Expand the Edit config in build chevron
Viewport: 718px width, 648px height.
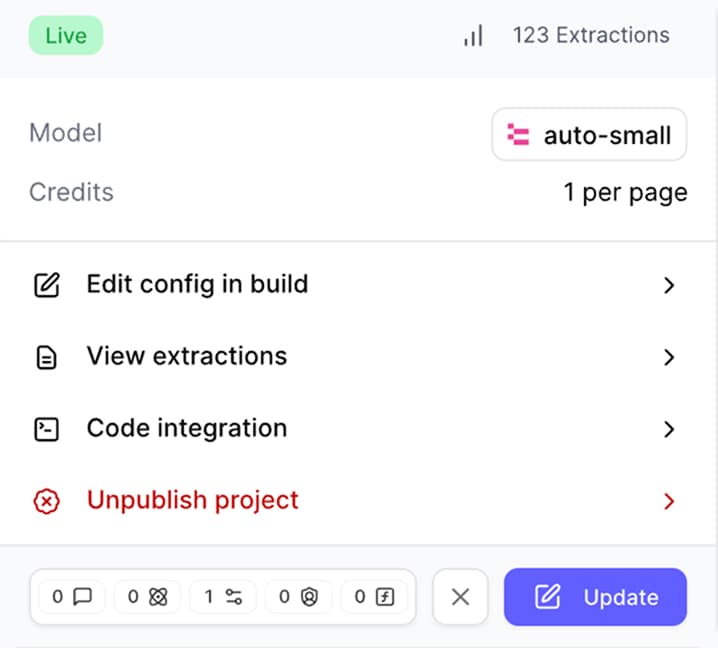click(x=669, y=285)
